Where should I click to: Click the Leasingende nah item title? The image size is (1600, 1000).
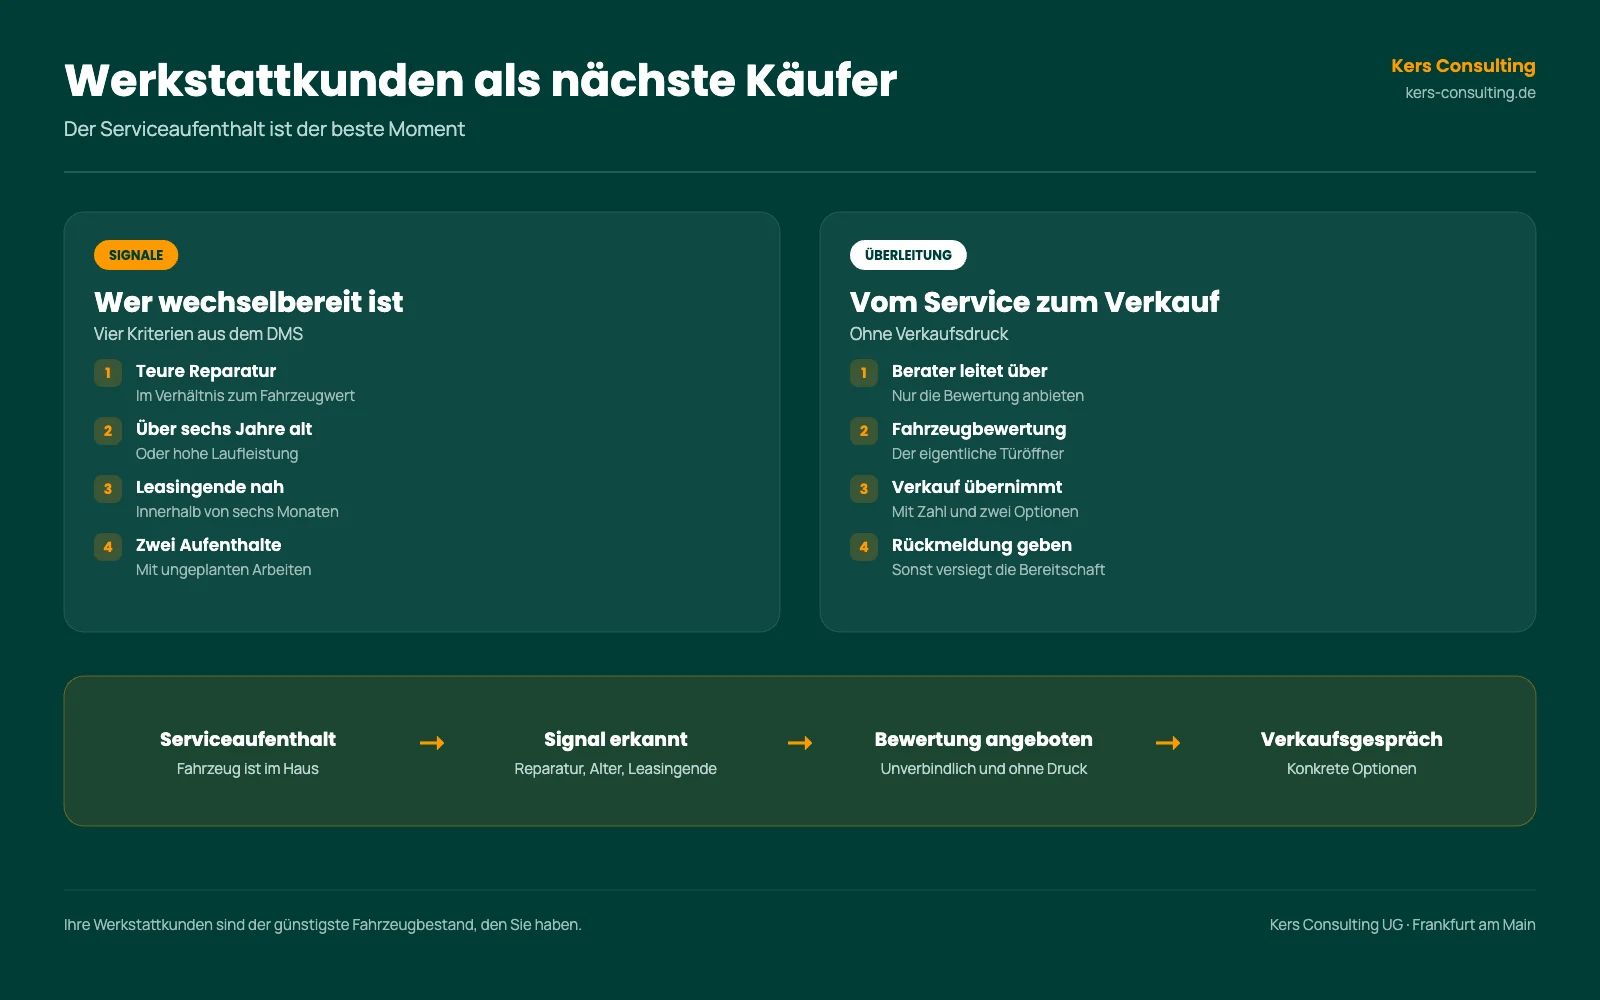point(210,487)
